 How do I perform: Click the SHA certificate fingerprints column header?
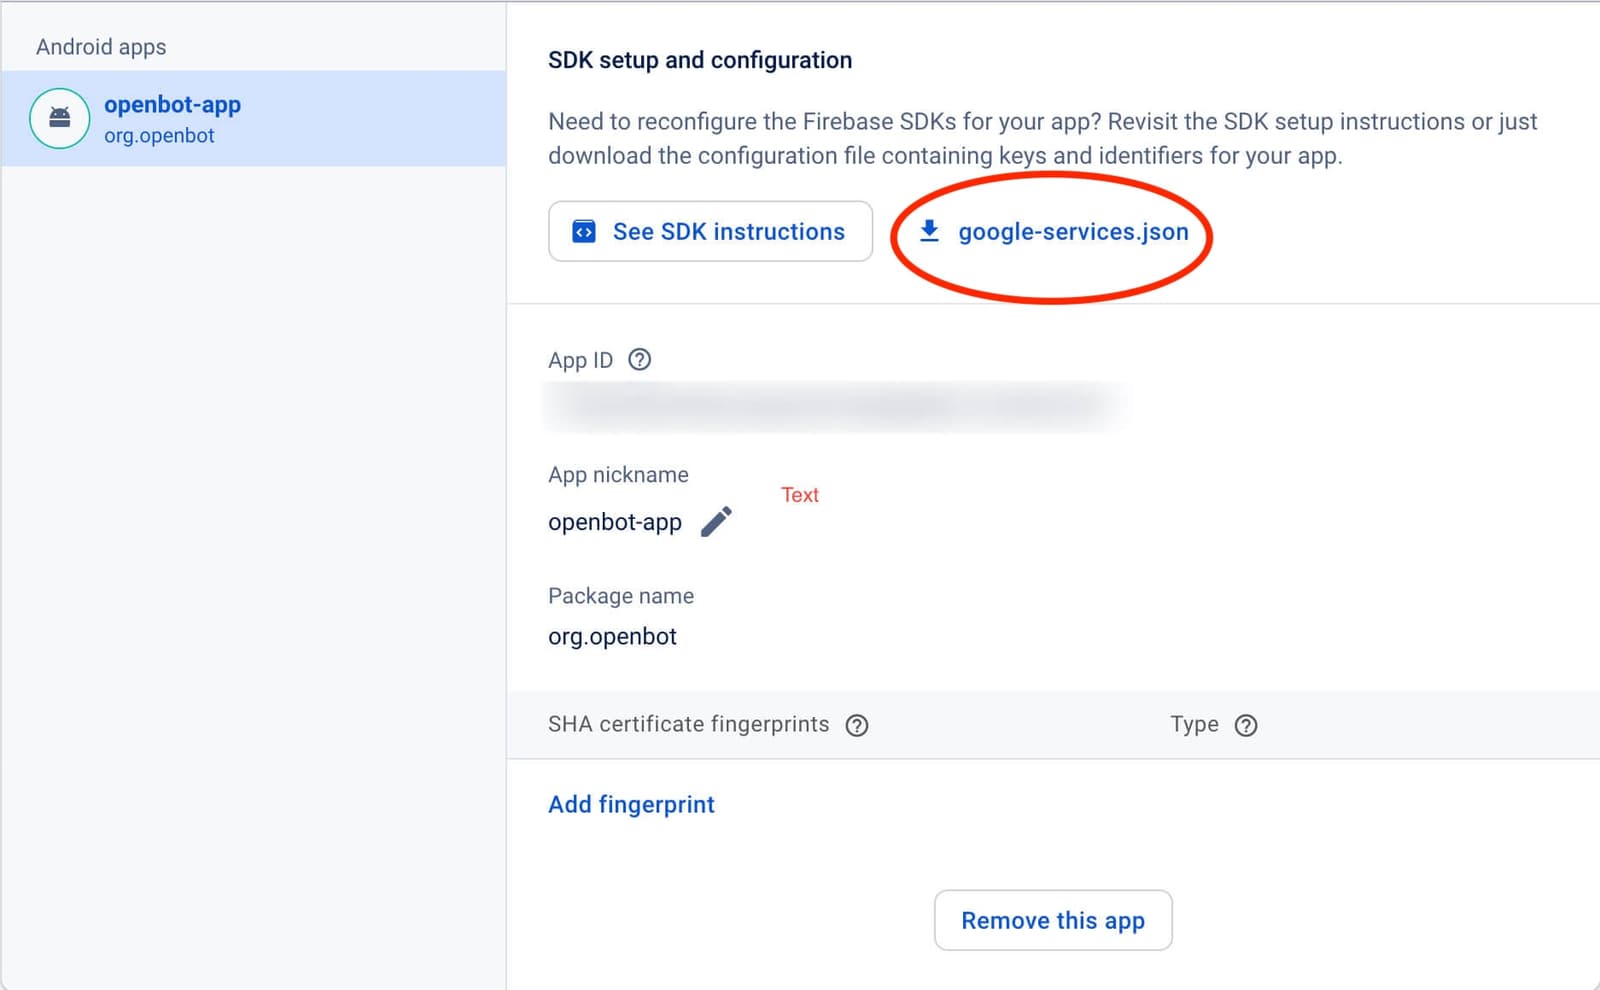point(689,724)
